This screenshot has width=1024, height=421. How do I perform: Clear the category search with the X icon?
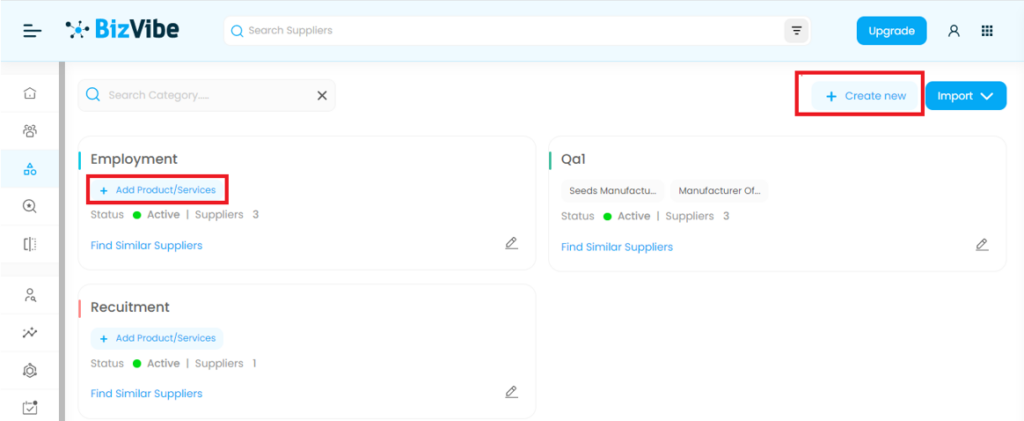tap(322, 96)
